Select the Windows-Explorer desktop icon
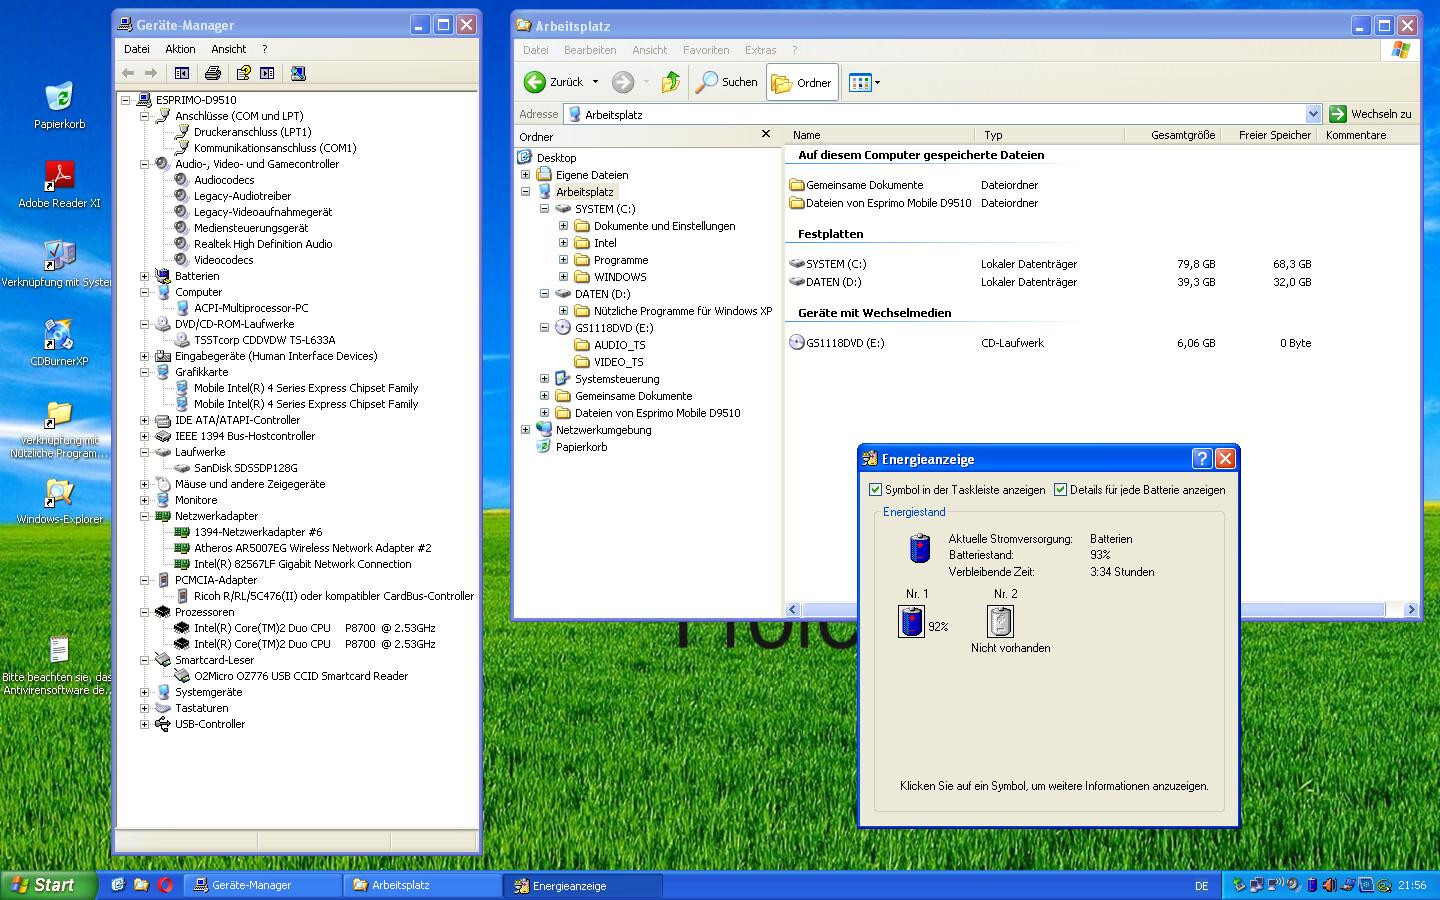Image resolution: width=1440 pixels, height=900 pixels. [59, 500]
